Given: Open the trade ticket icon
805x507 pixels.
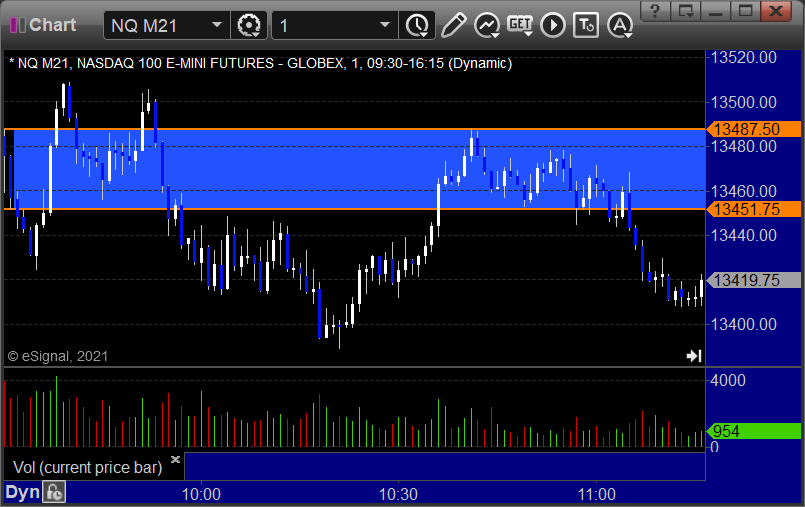Looking at the screenshot, I should click(x=586, y=25).
